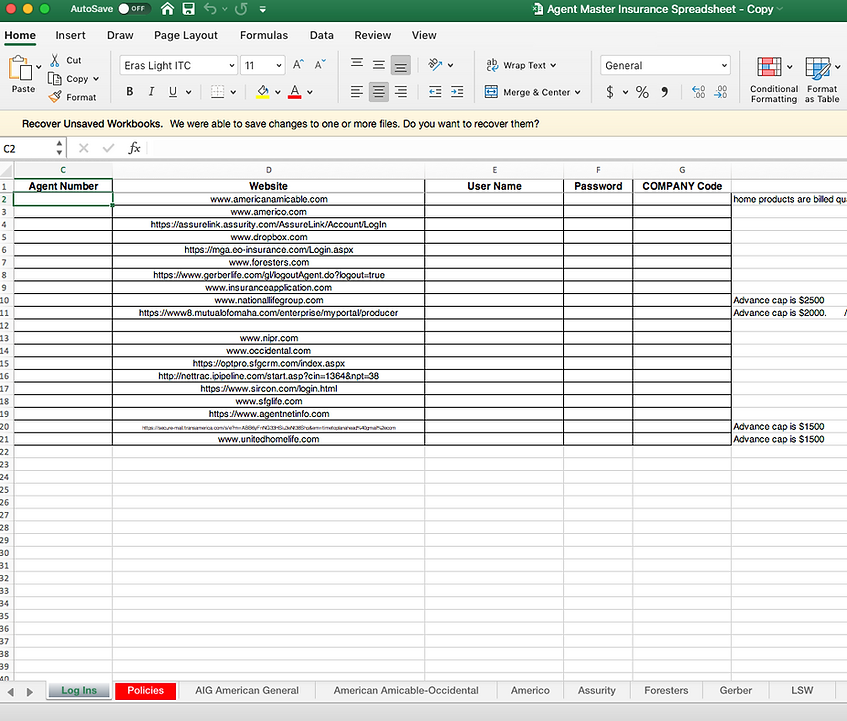
Task: Select the Policies sheet tab
Action: click(x=145, y=690)
